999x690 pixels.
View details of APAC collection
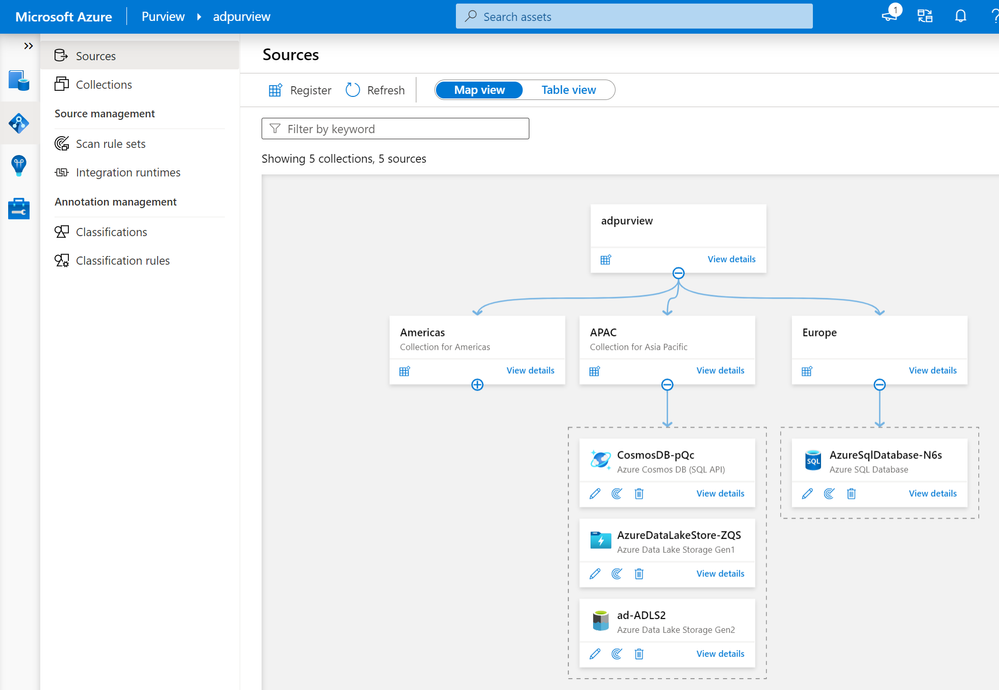[720, 370]
